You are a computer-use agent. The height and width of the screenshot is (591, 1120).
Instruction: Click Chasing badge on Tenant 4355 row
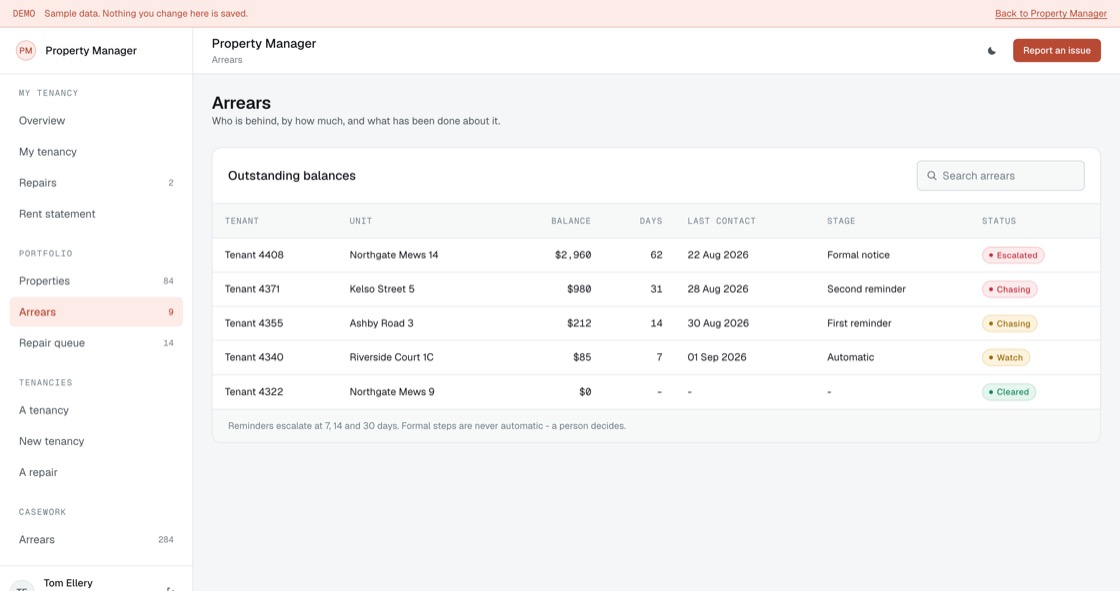point(1009,324)
